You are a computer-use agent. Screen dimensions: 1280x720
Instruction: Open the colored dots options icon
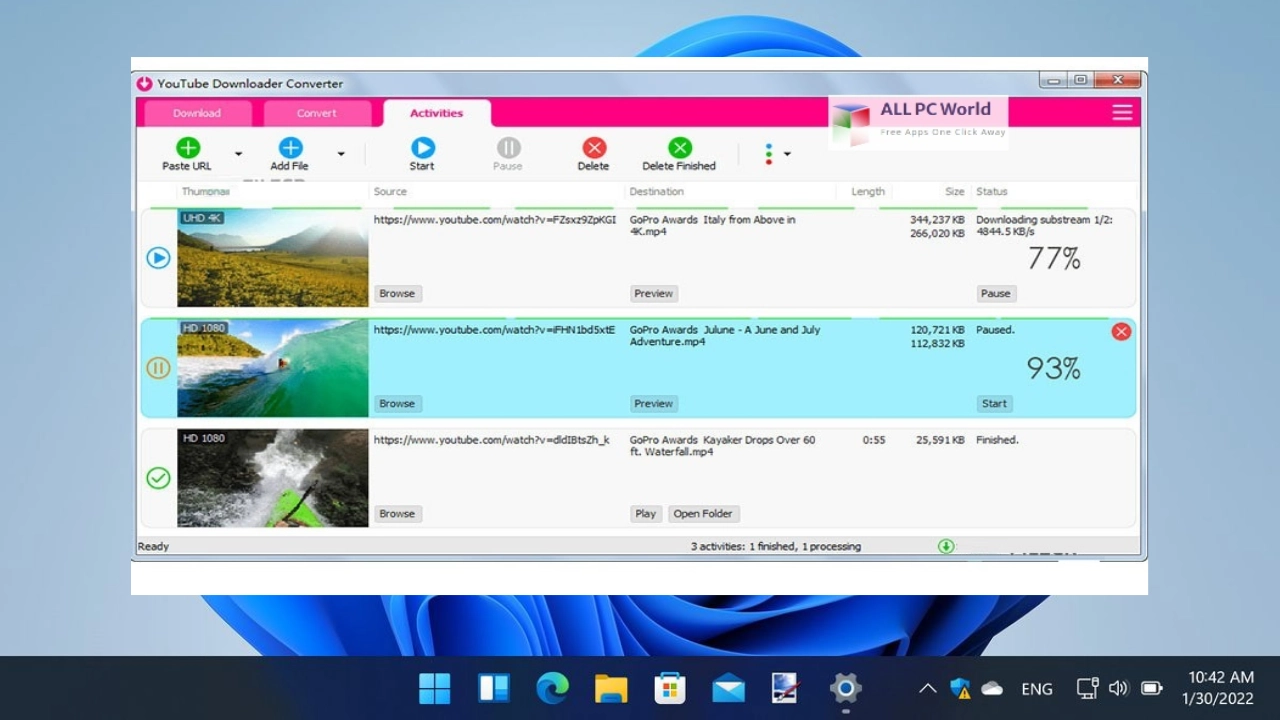769,154
